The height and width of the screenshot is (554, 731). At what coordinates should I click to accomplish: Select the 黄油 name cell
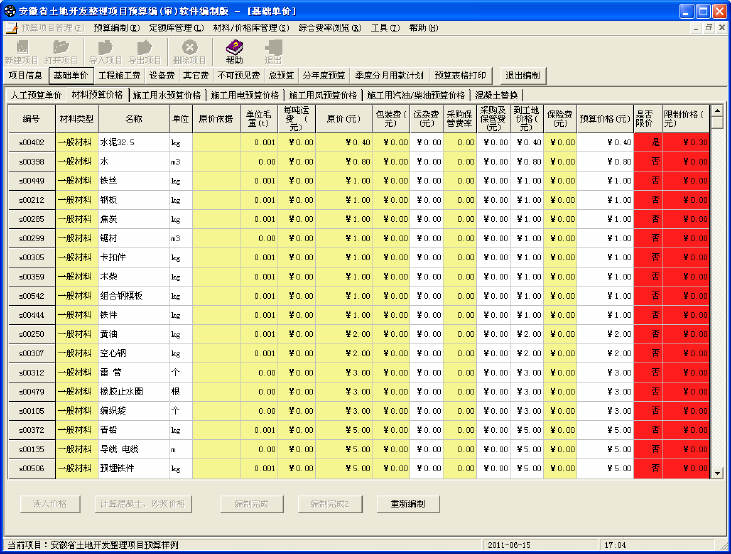[134, 334]
